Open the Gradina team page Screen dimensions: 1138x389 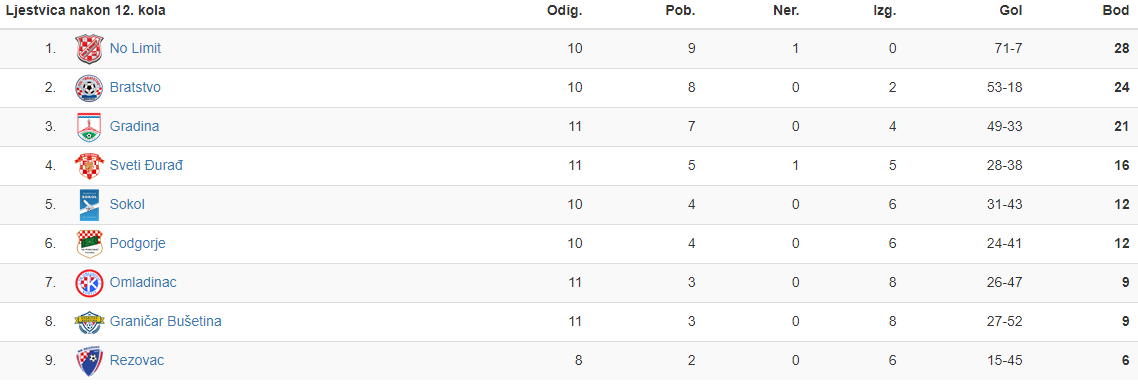tap(134, 126)
